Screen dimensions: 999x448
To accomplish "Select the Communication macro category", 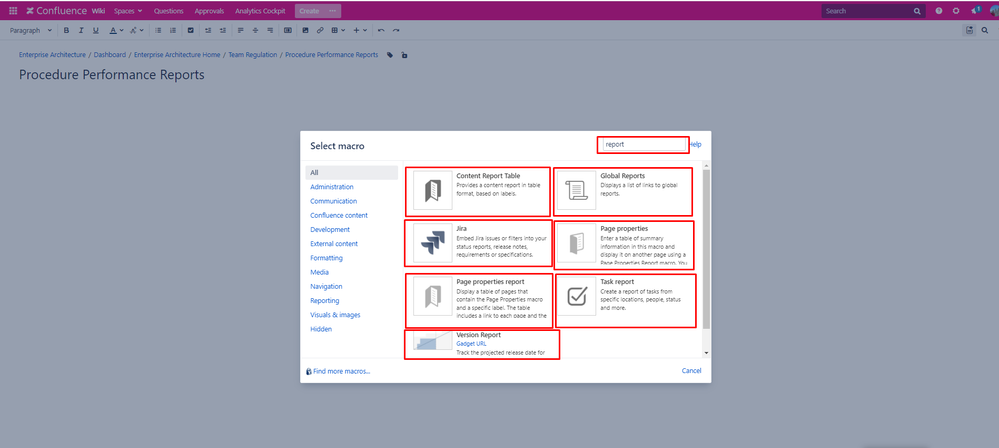I will coord(333,201).
